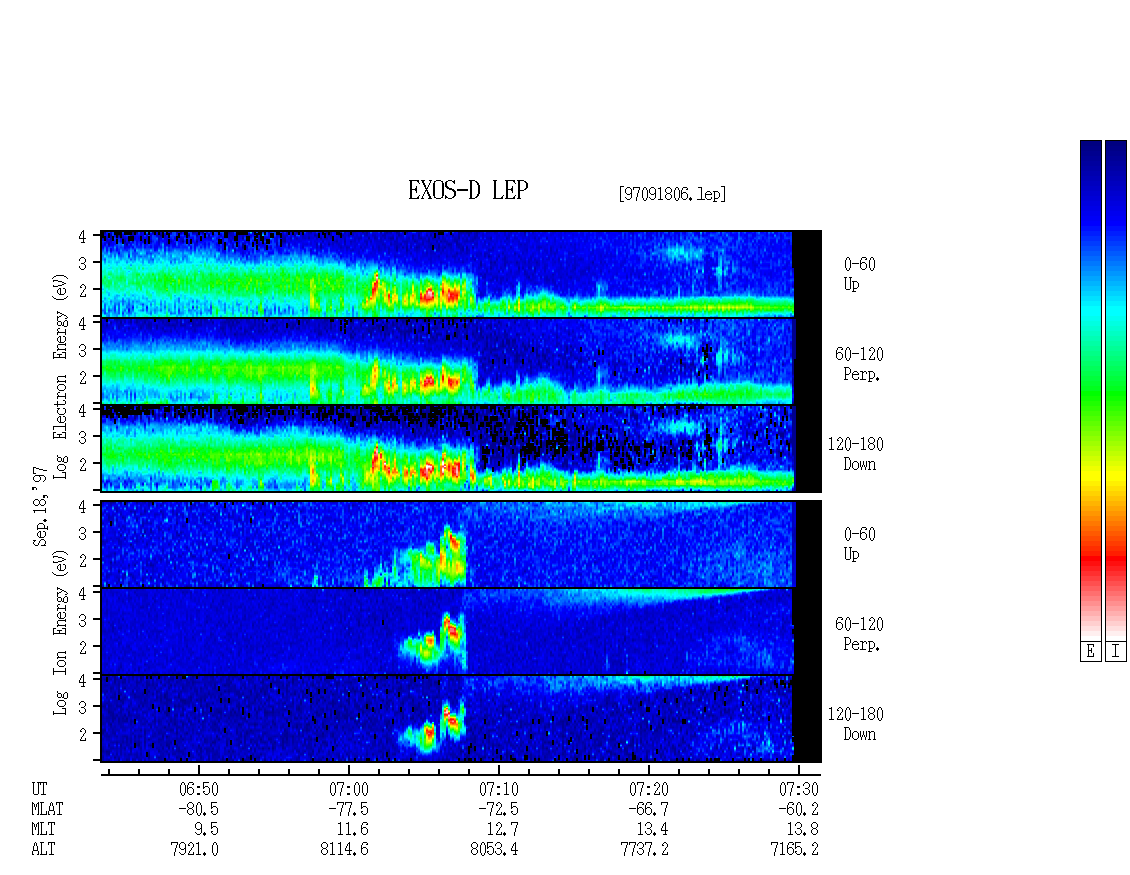Click the 06:50 UT tick label
Viewport: 1130px width, 875px height.
tap(199, 789)
